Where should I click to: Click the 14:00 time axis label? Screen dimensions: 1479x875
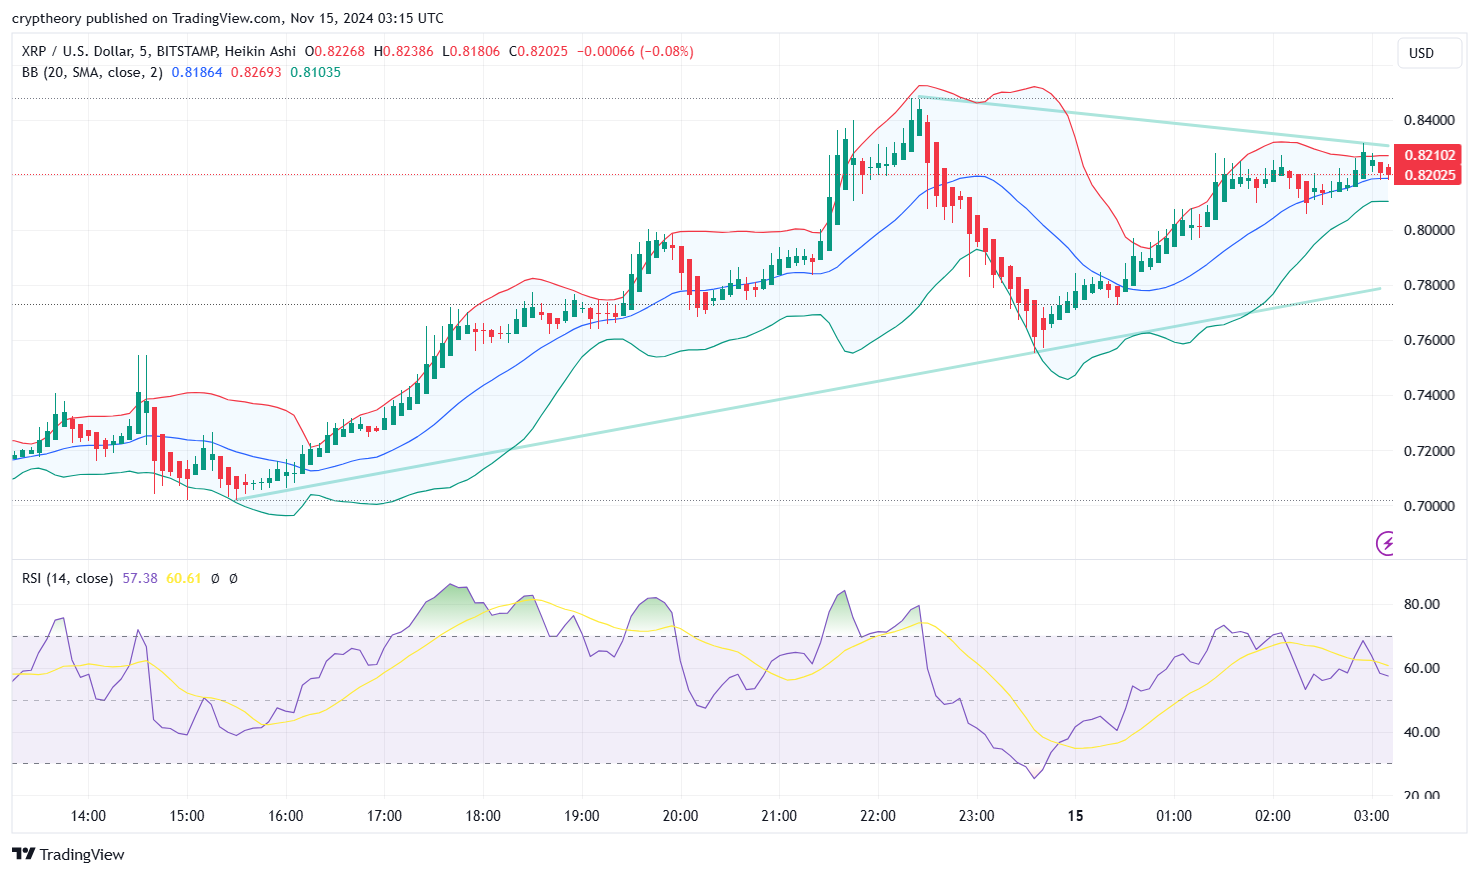88,816
